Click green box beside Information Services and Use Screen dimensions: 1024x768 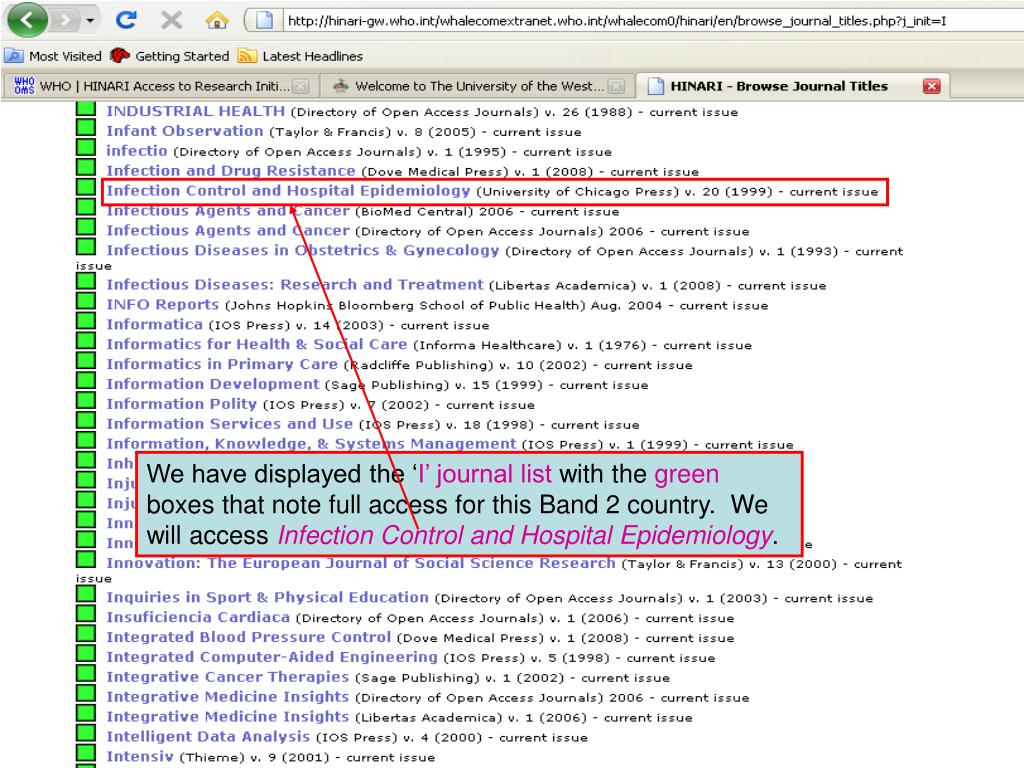86,420
